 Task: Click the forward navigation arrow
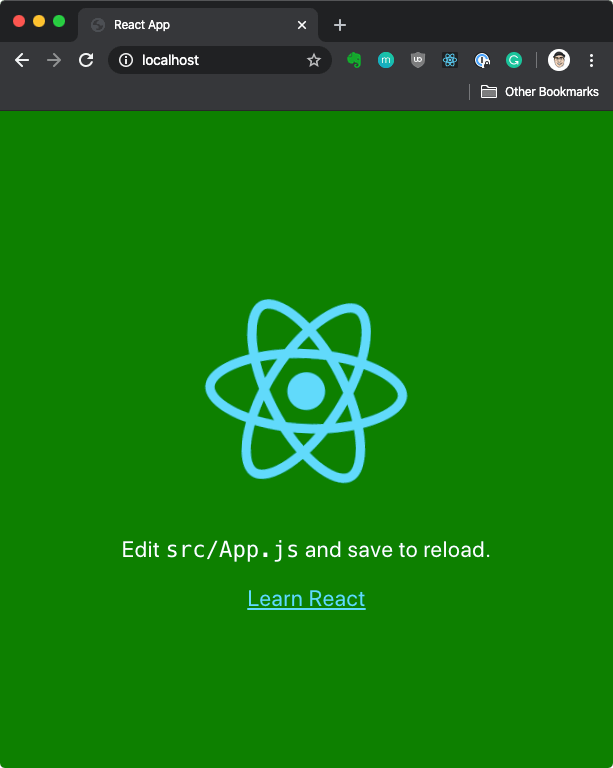[x=54, y=60]
